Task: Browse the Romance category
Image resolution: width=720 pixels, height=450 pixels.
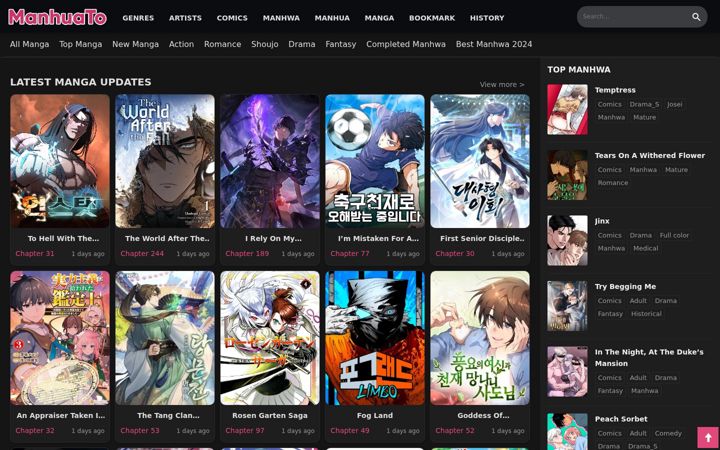Action: pyautogui.click(x=222, y=44)
